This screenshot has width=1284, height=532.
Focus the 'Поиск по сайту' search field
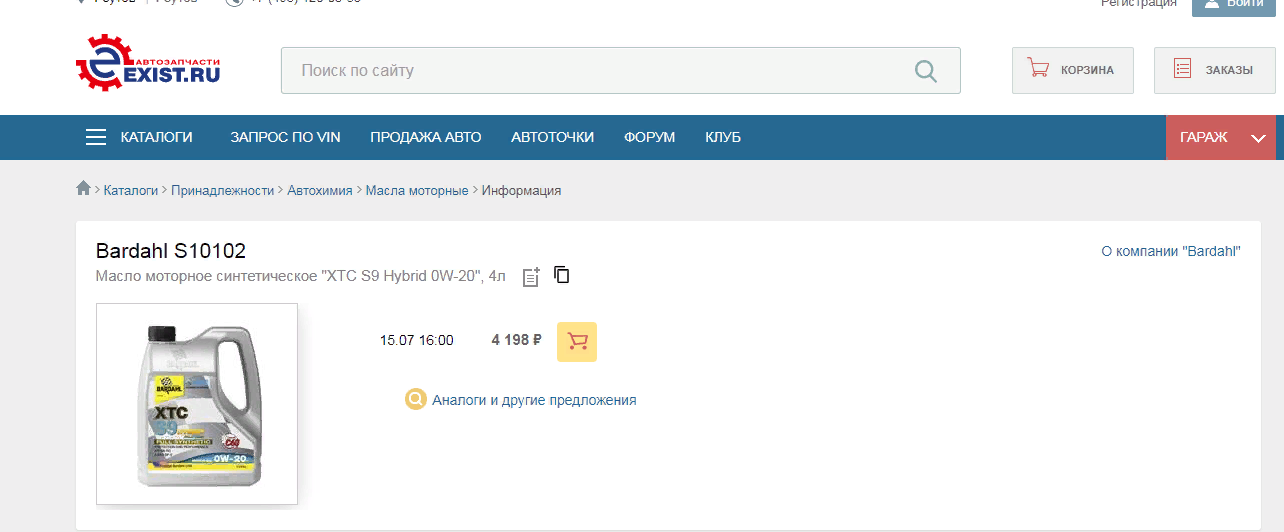(x=620, y=71)
